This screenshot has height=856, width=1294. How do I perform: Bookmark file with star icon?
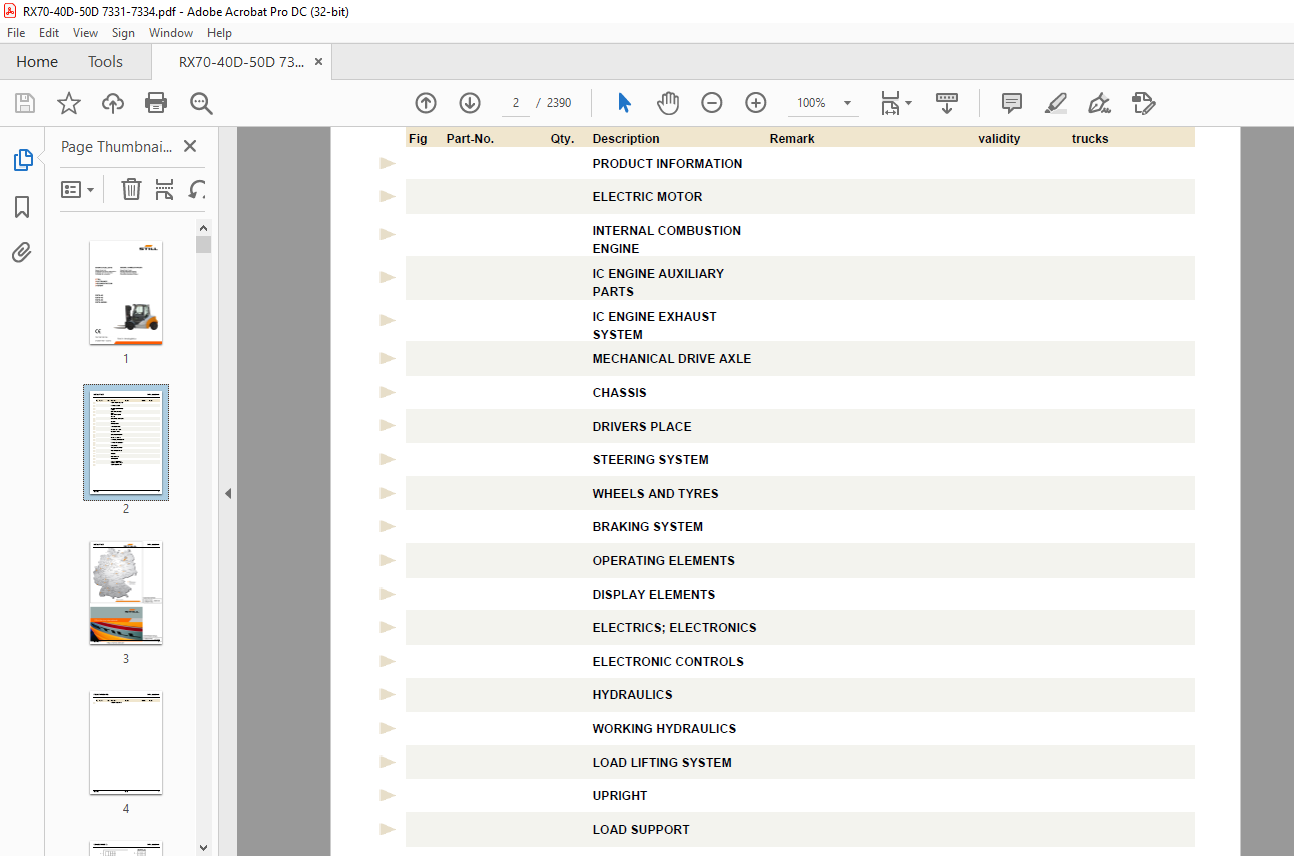pyautogui.click(x=68, y=103)
